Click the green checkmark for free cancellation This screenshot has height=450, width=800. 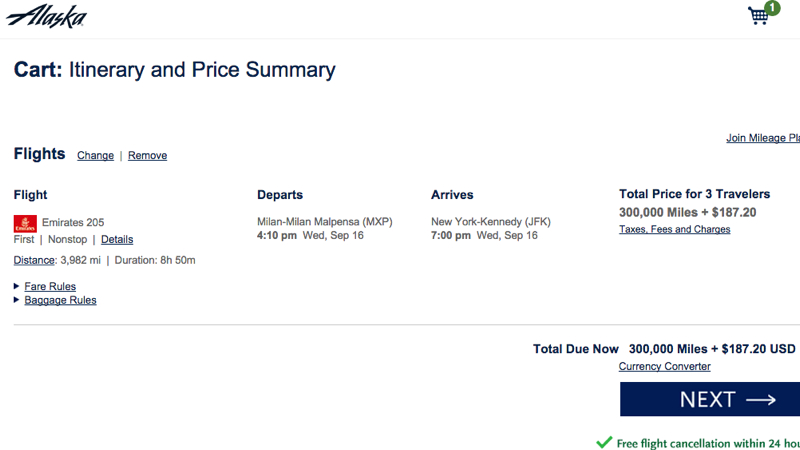(x=604, y=442)
